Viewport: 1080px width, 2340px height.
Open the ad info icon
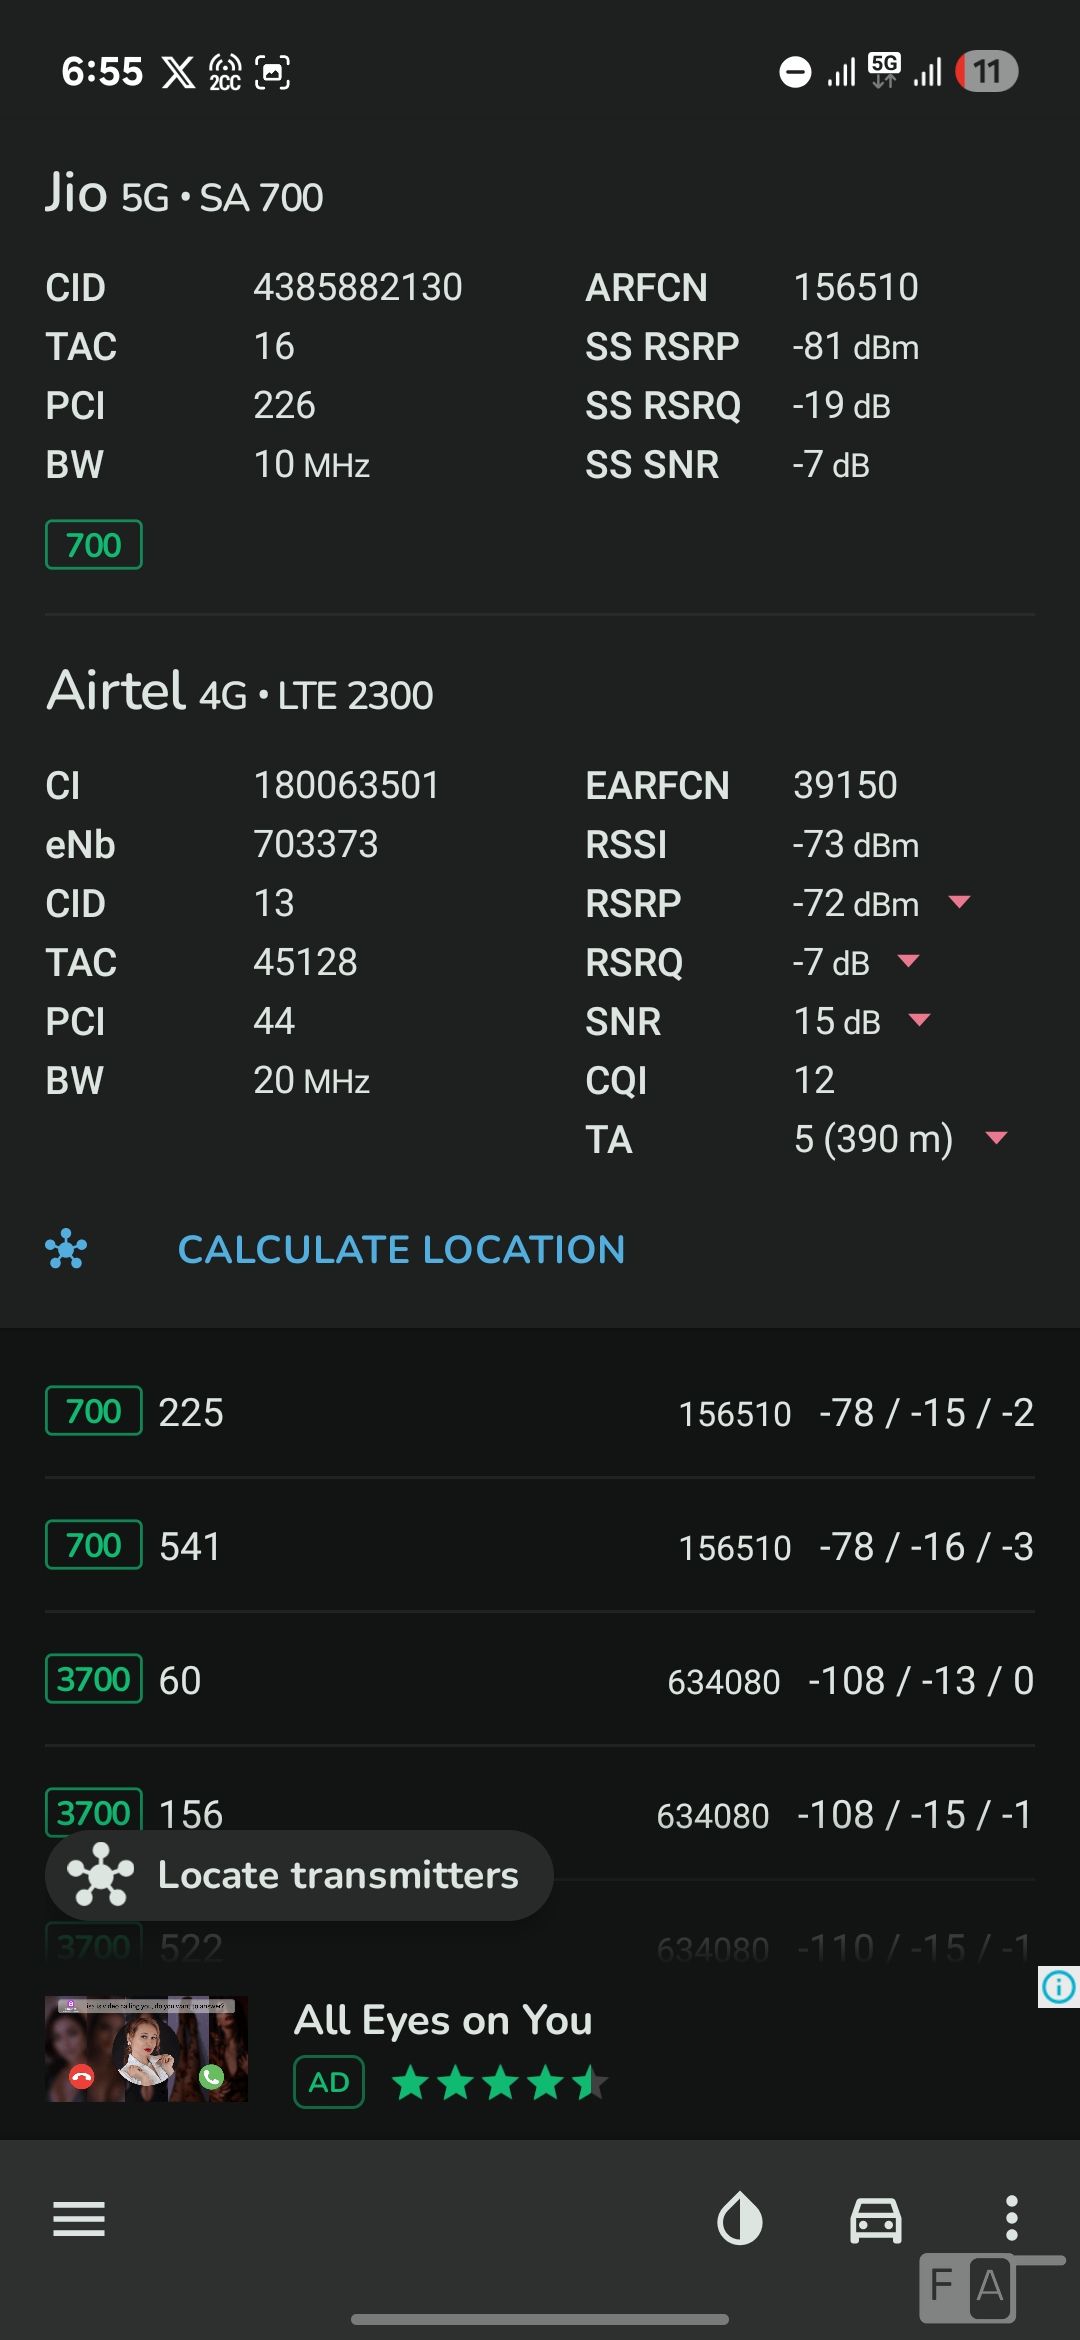point(1058,1986)
